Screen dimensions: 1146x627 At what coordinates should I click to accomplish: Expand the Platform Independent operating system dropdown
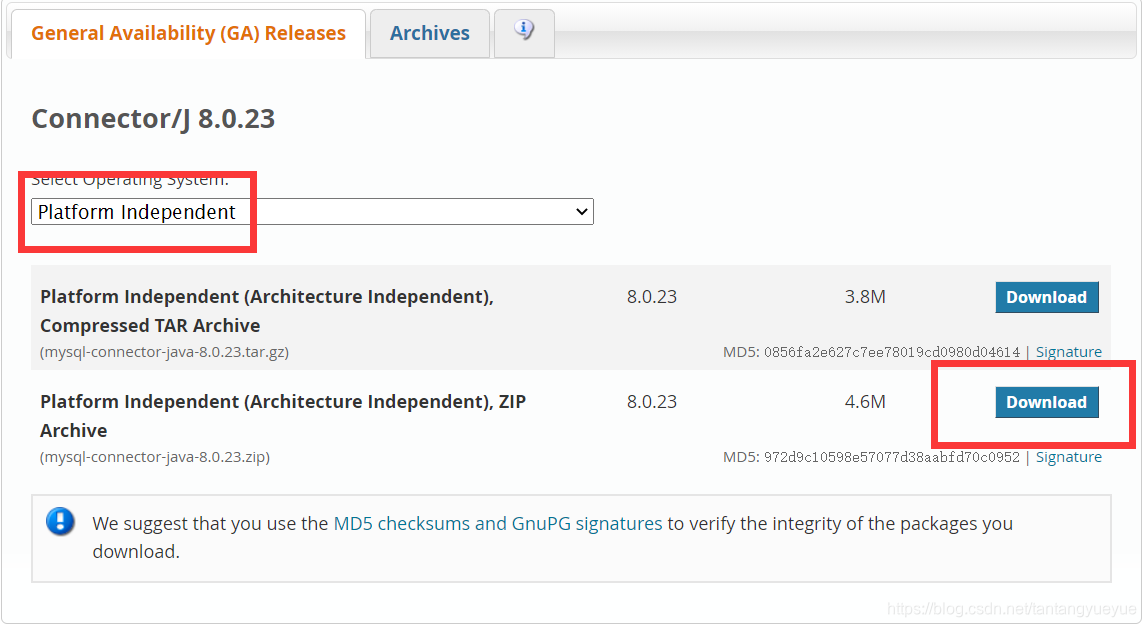312,212
